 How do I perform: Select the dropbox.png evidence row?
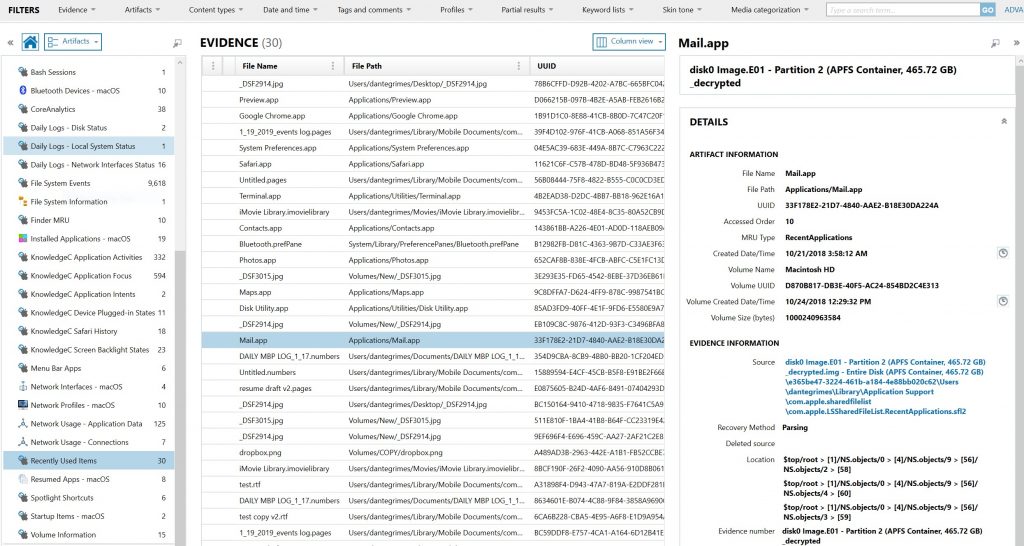point(433,452)
